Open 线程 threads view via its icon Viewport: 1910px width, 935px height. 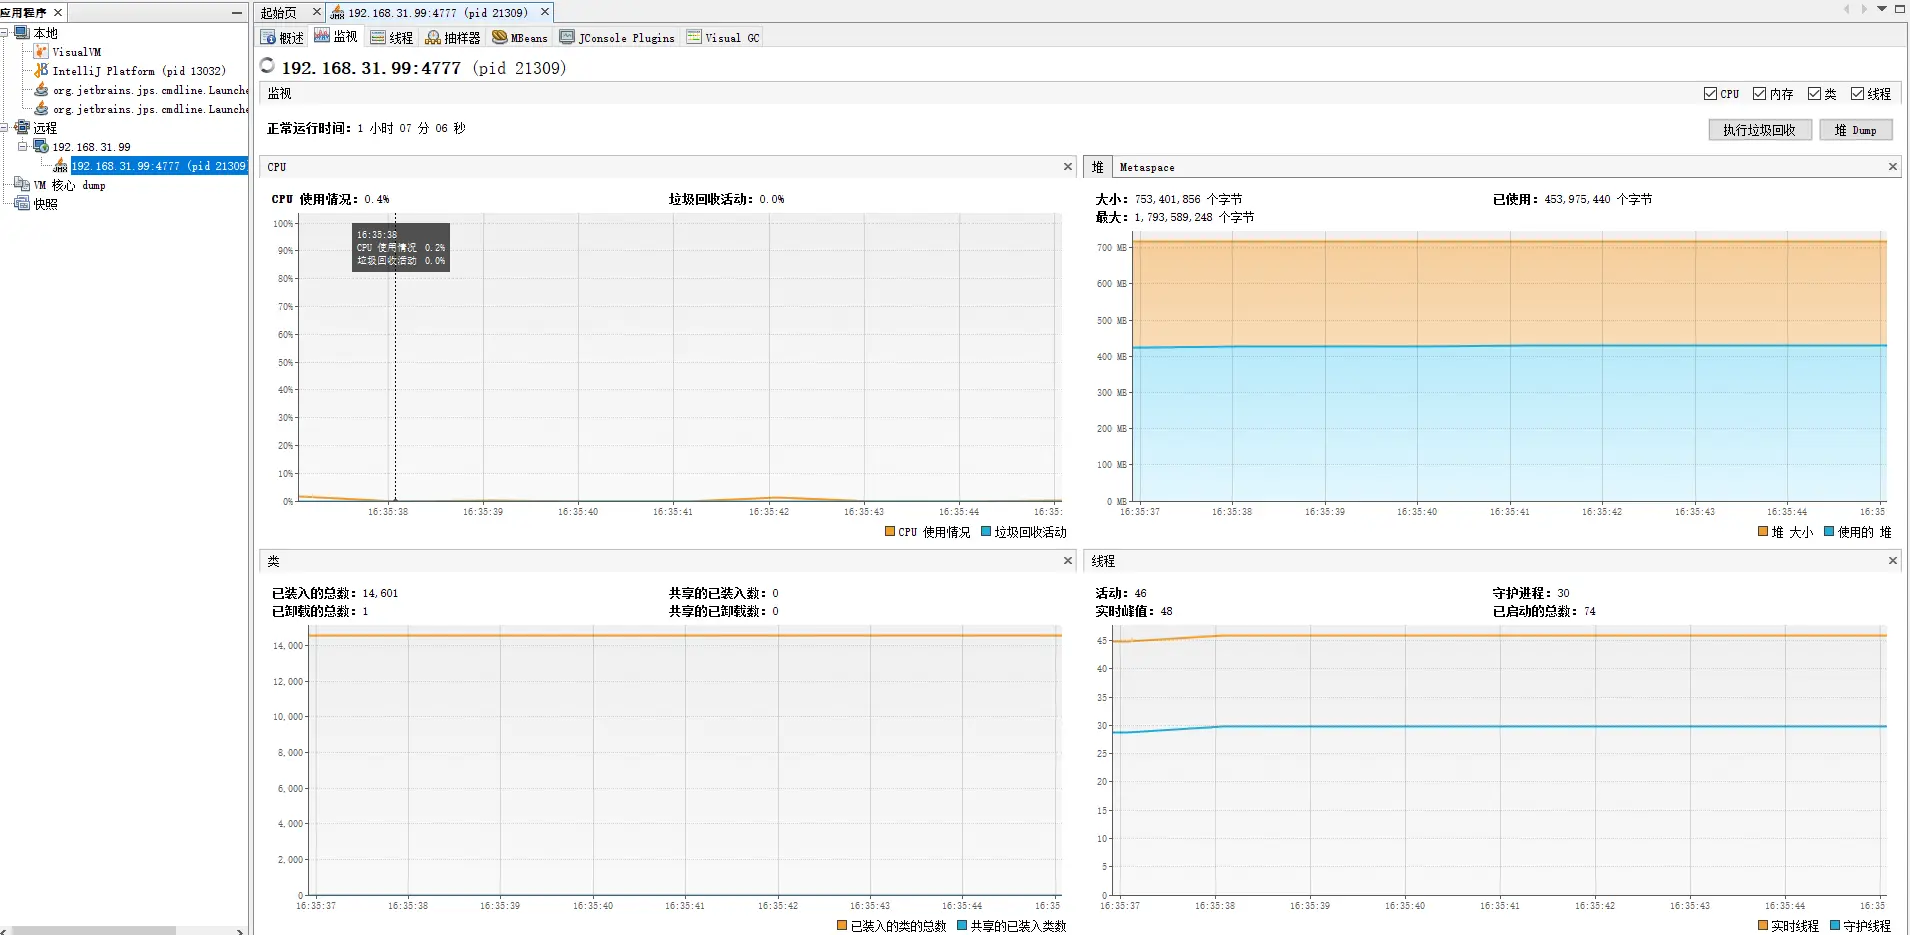point(378,37)
